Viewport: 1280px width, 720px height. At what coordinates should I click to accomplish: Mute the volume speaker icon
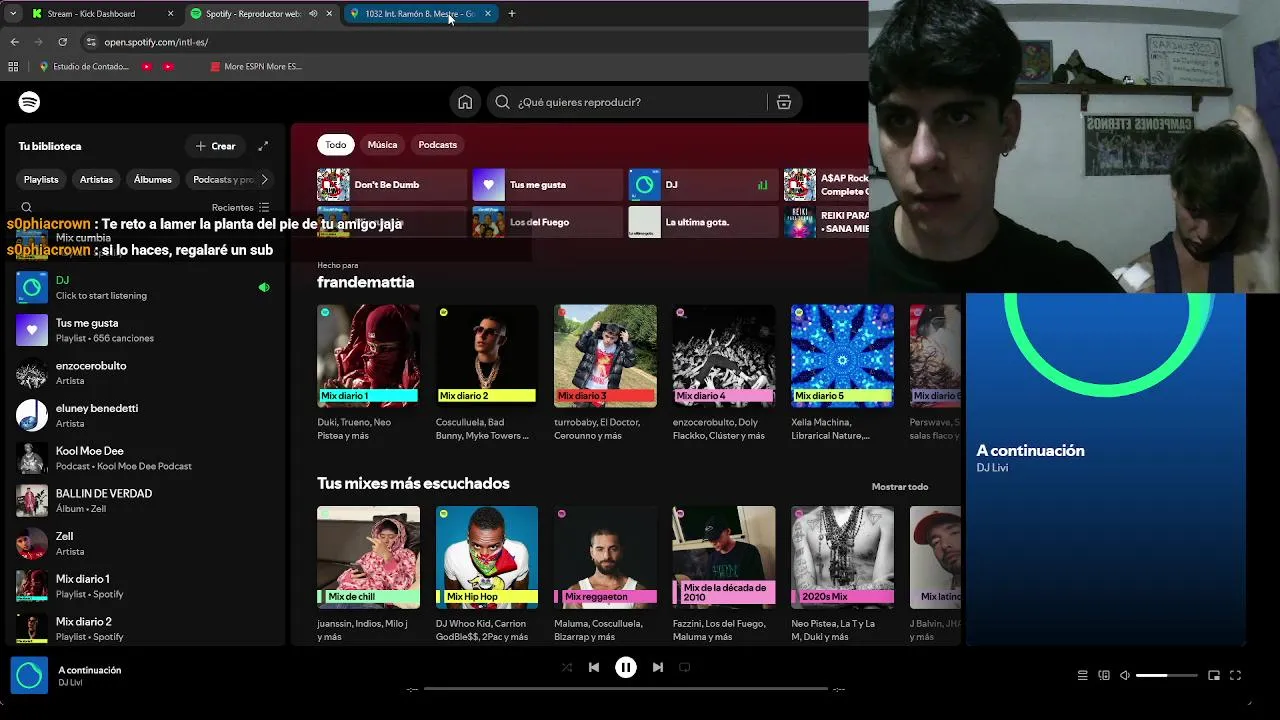click(1125, 676)
